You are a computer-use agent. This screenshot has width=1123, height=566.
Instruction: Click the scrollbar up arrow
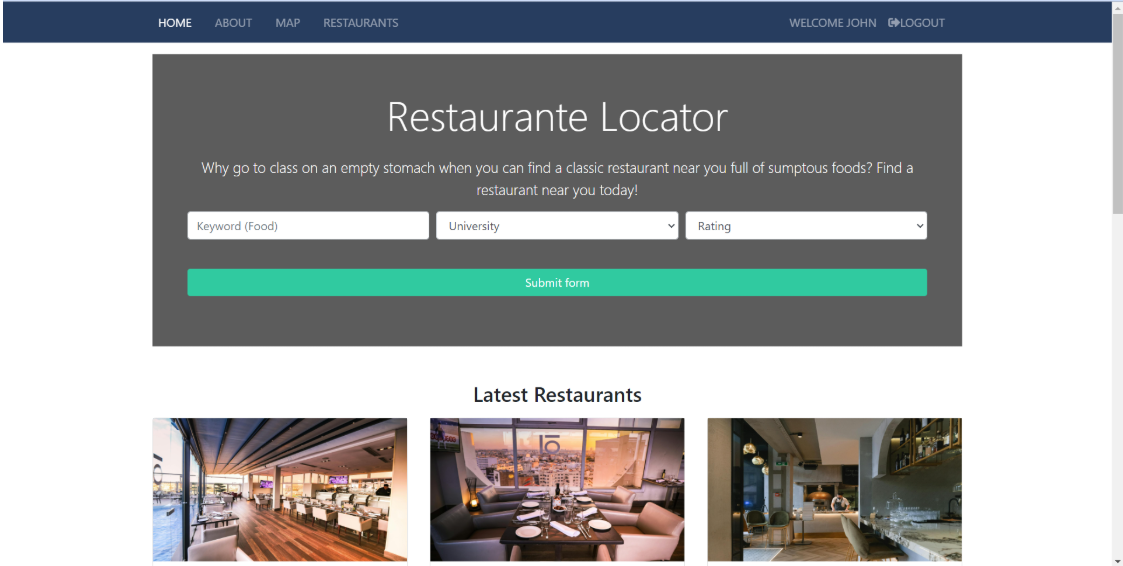tap(1117, 6)
